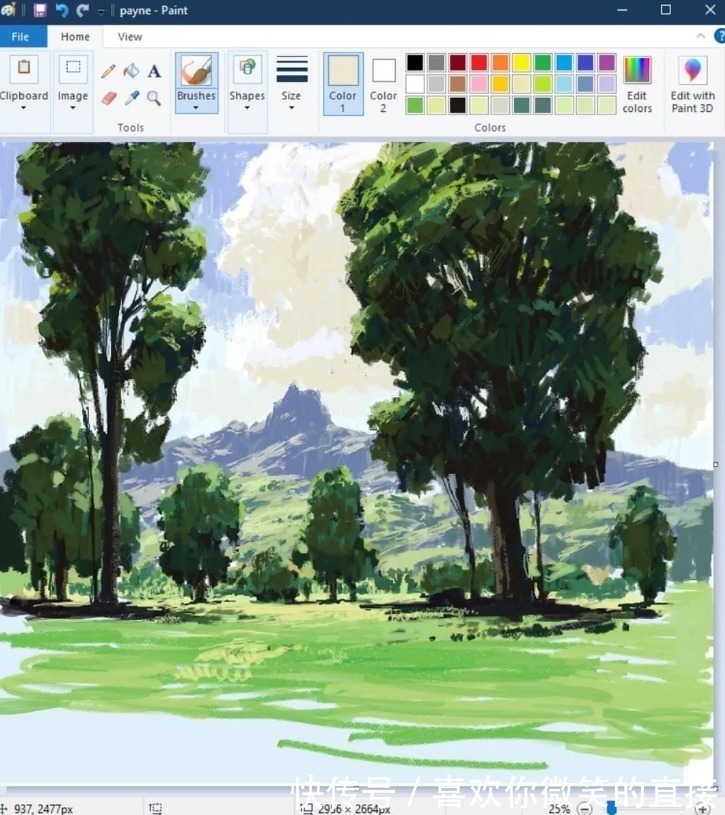Viewport: 725px width, 815px height.
Task: Switch to Color 2 selector
Action: (383, 83)
